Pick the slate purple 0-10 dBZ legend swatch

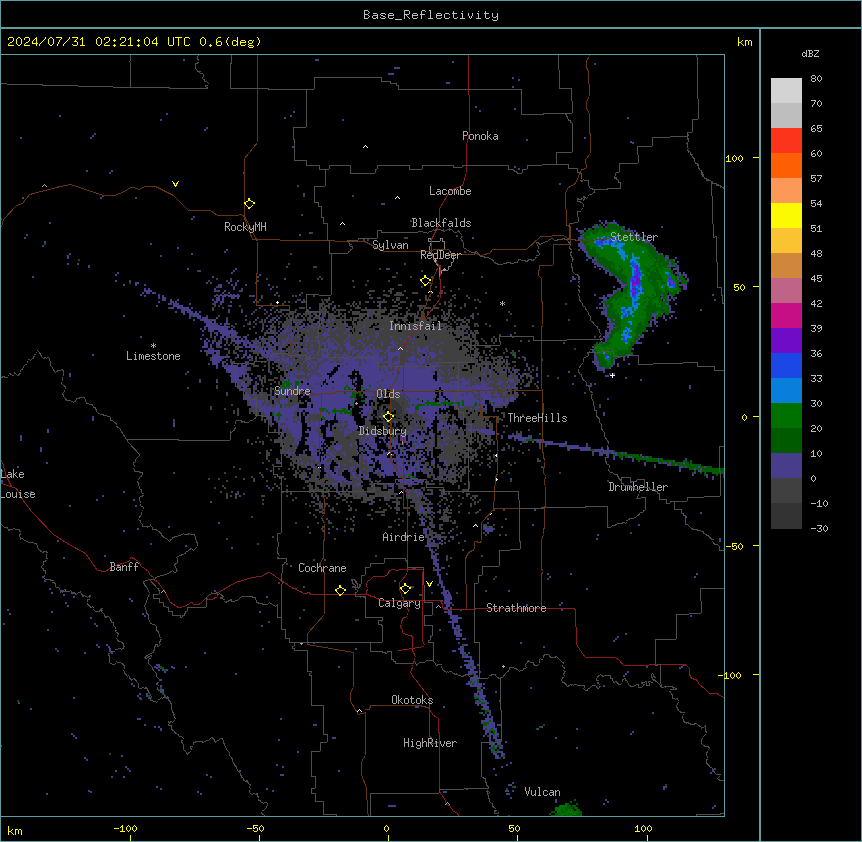(x=786, y=466)
